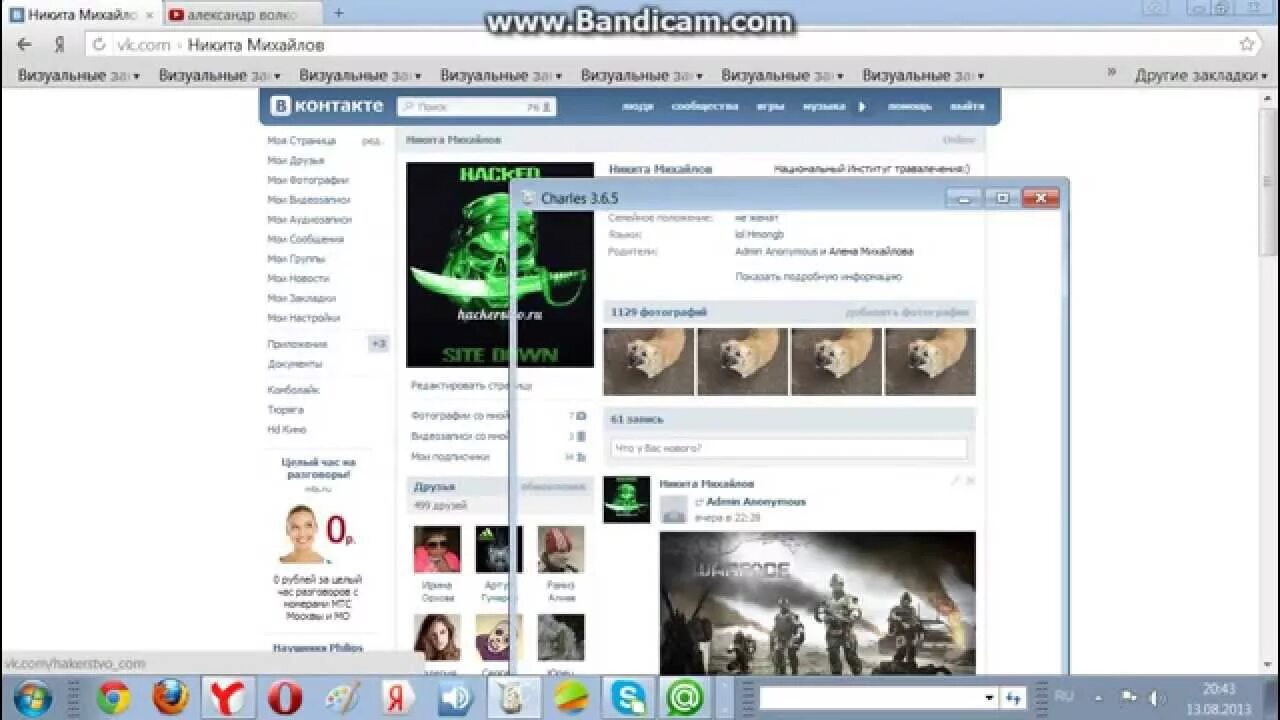The height and width of the screenshot is (720, 1280).
Task: Open the VK music player play arrow
Action: tap(862, 106)
